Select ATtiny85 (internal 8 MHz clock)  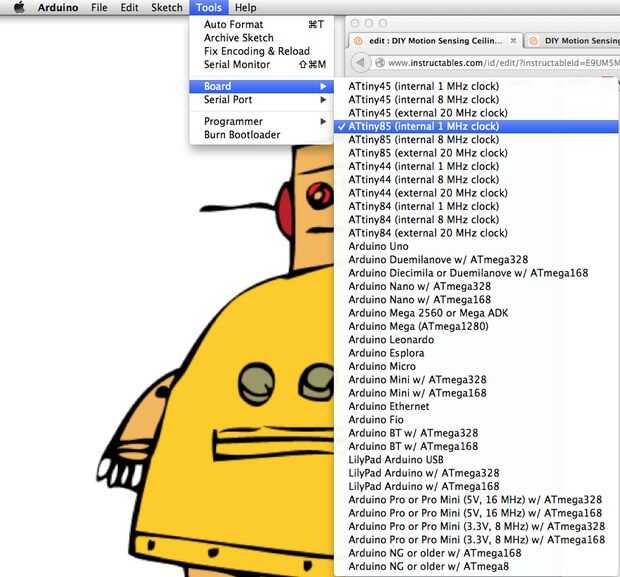tap(476, 140)
